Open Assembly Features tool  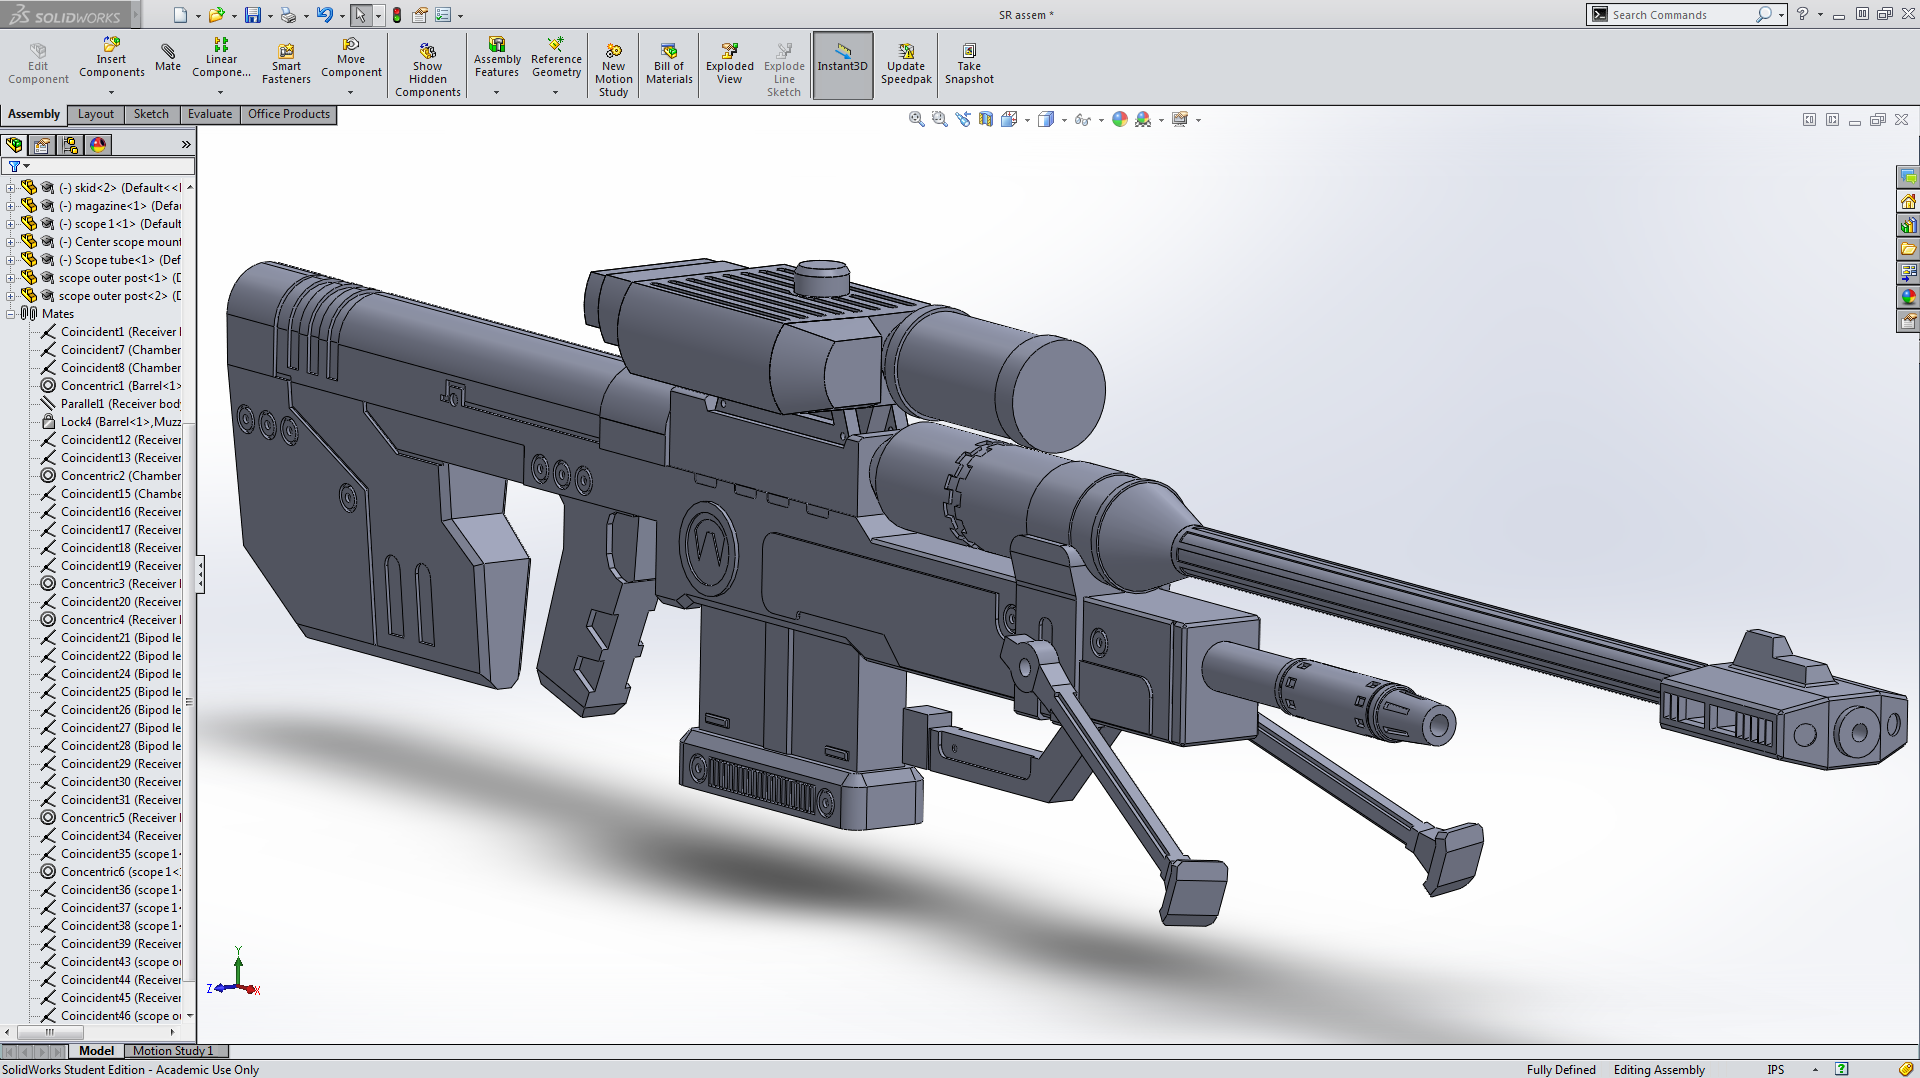[497, 58]
